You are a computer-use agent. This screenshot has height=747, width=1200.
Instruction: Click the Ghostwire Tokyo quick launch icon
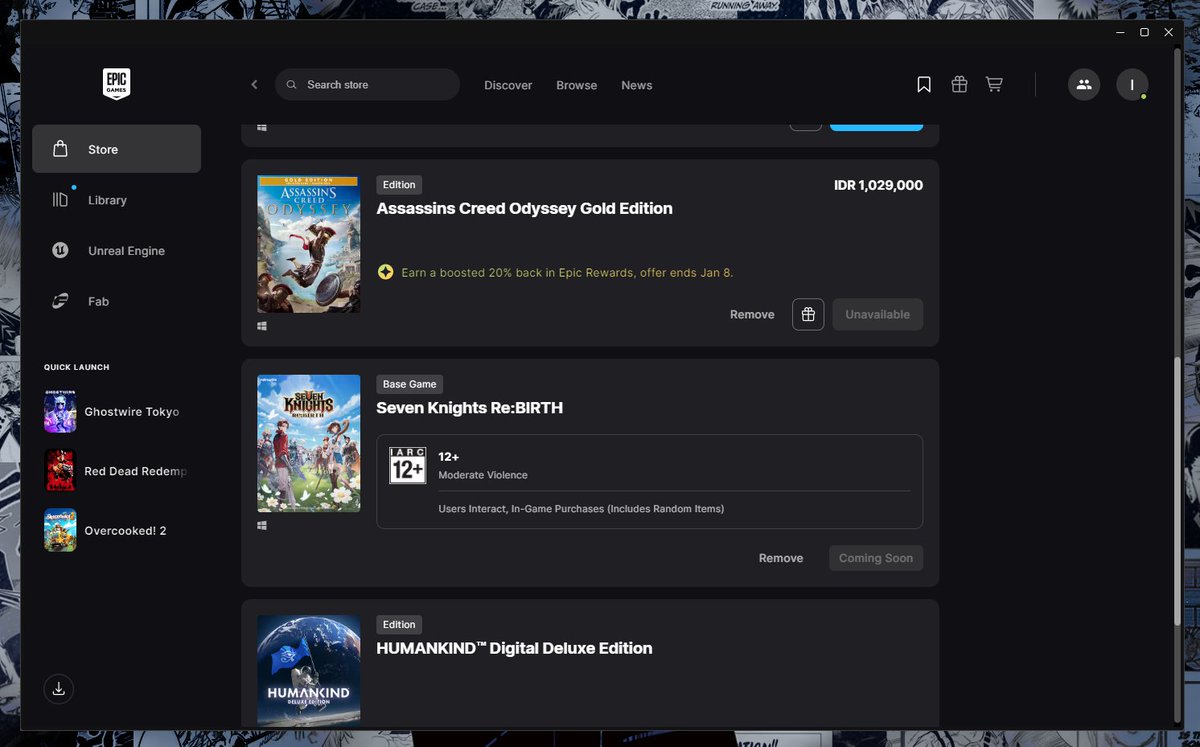[x=60, y=412]
